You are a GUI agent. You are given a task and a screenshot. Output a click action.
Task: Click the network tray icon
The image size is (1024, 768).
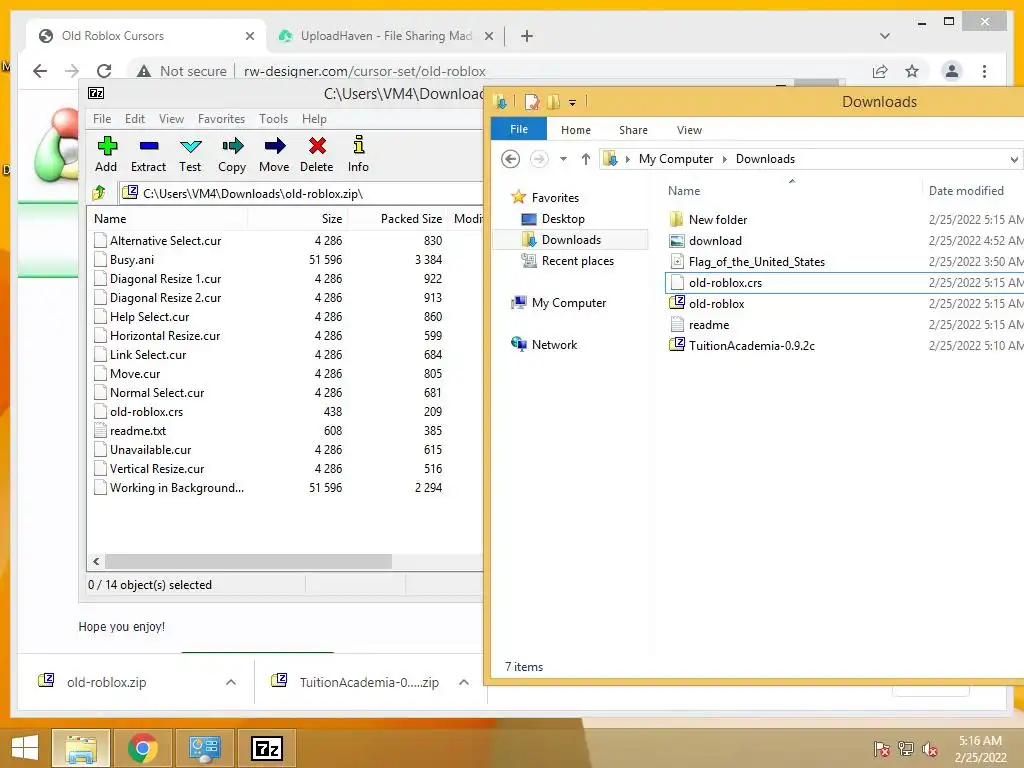click(x=906, y=749)
